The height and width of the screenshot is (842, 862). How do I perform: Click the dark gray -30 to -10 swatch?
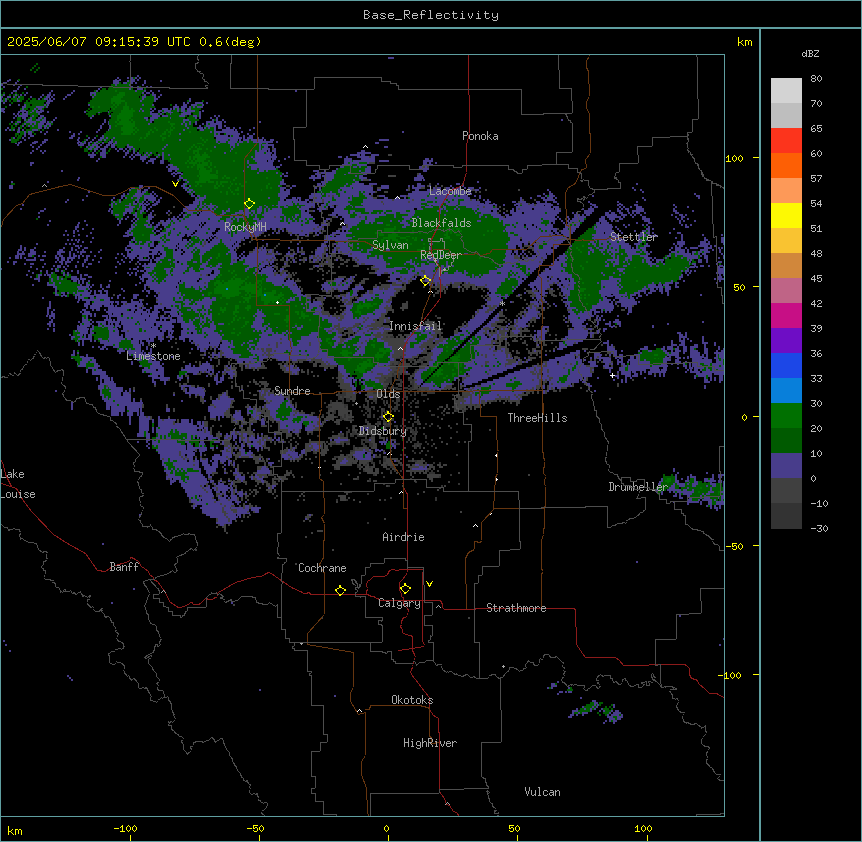(x=786, y=516)
